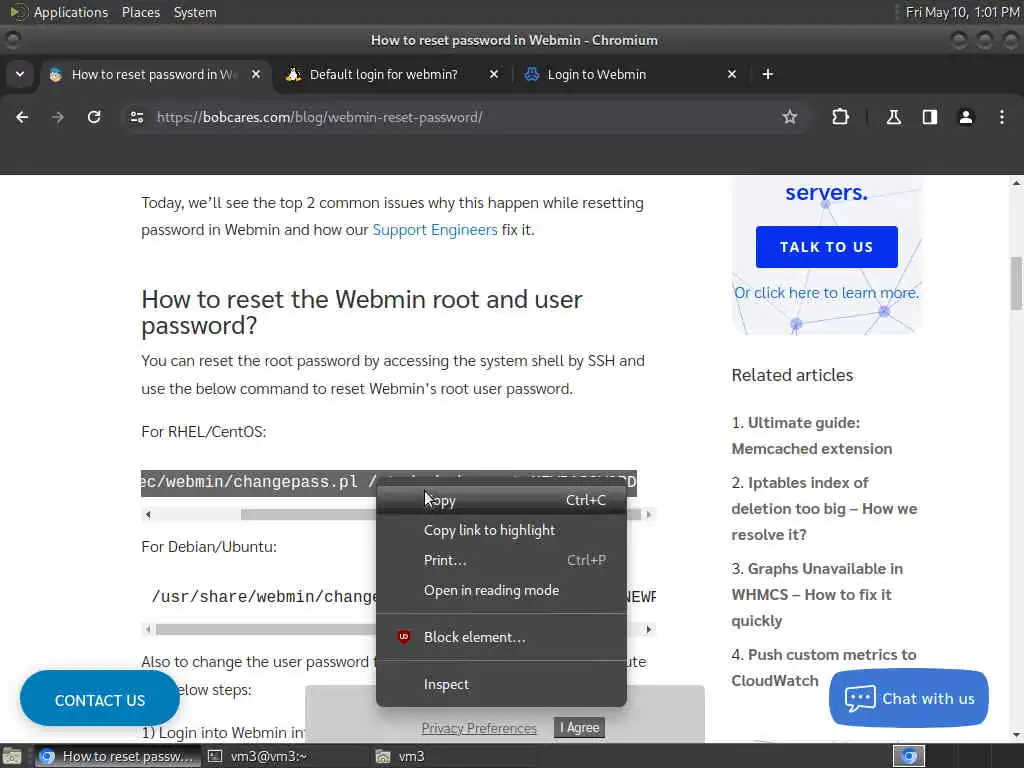Screen dimensions: 1024x768
Task: Expand the tab search dropdown
Action: click(20, 74)
